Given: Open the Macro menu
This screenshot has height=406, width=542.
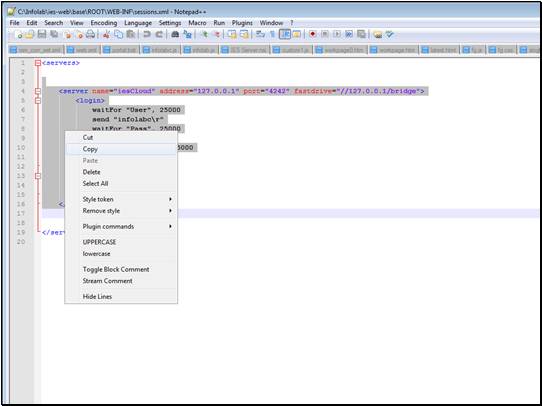Looking at the screenshot, I should [197, 23].
